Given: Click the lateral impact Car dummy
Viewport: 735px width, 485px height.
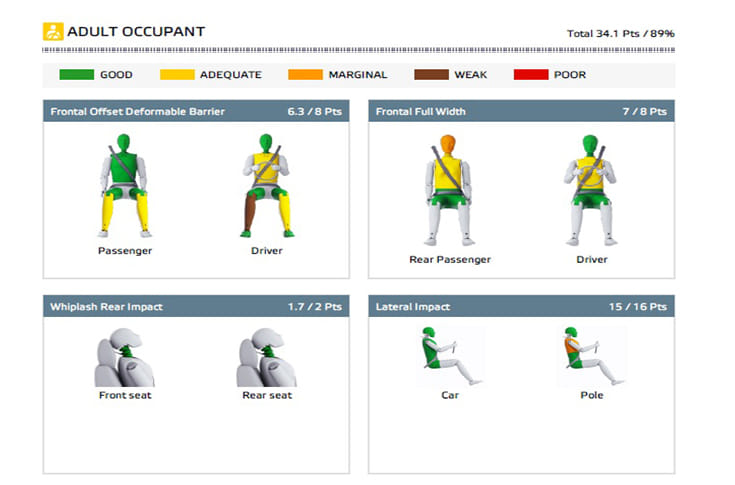Looking at the screenshot, I should pyautogui.click(x=449, y=356).
